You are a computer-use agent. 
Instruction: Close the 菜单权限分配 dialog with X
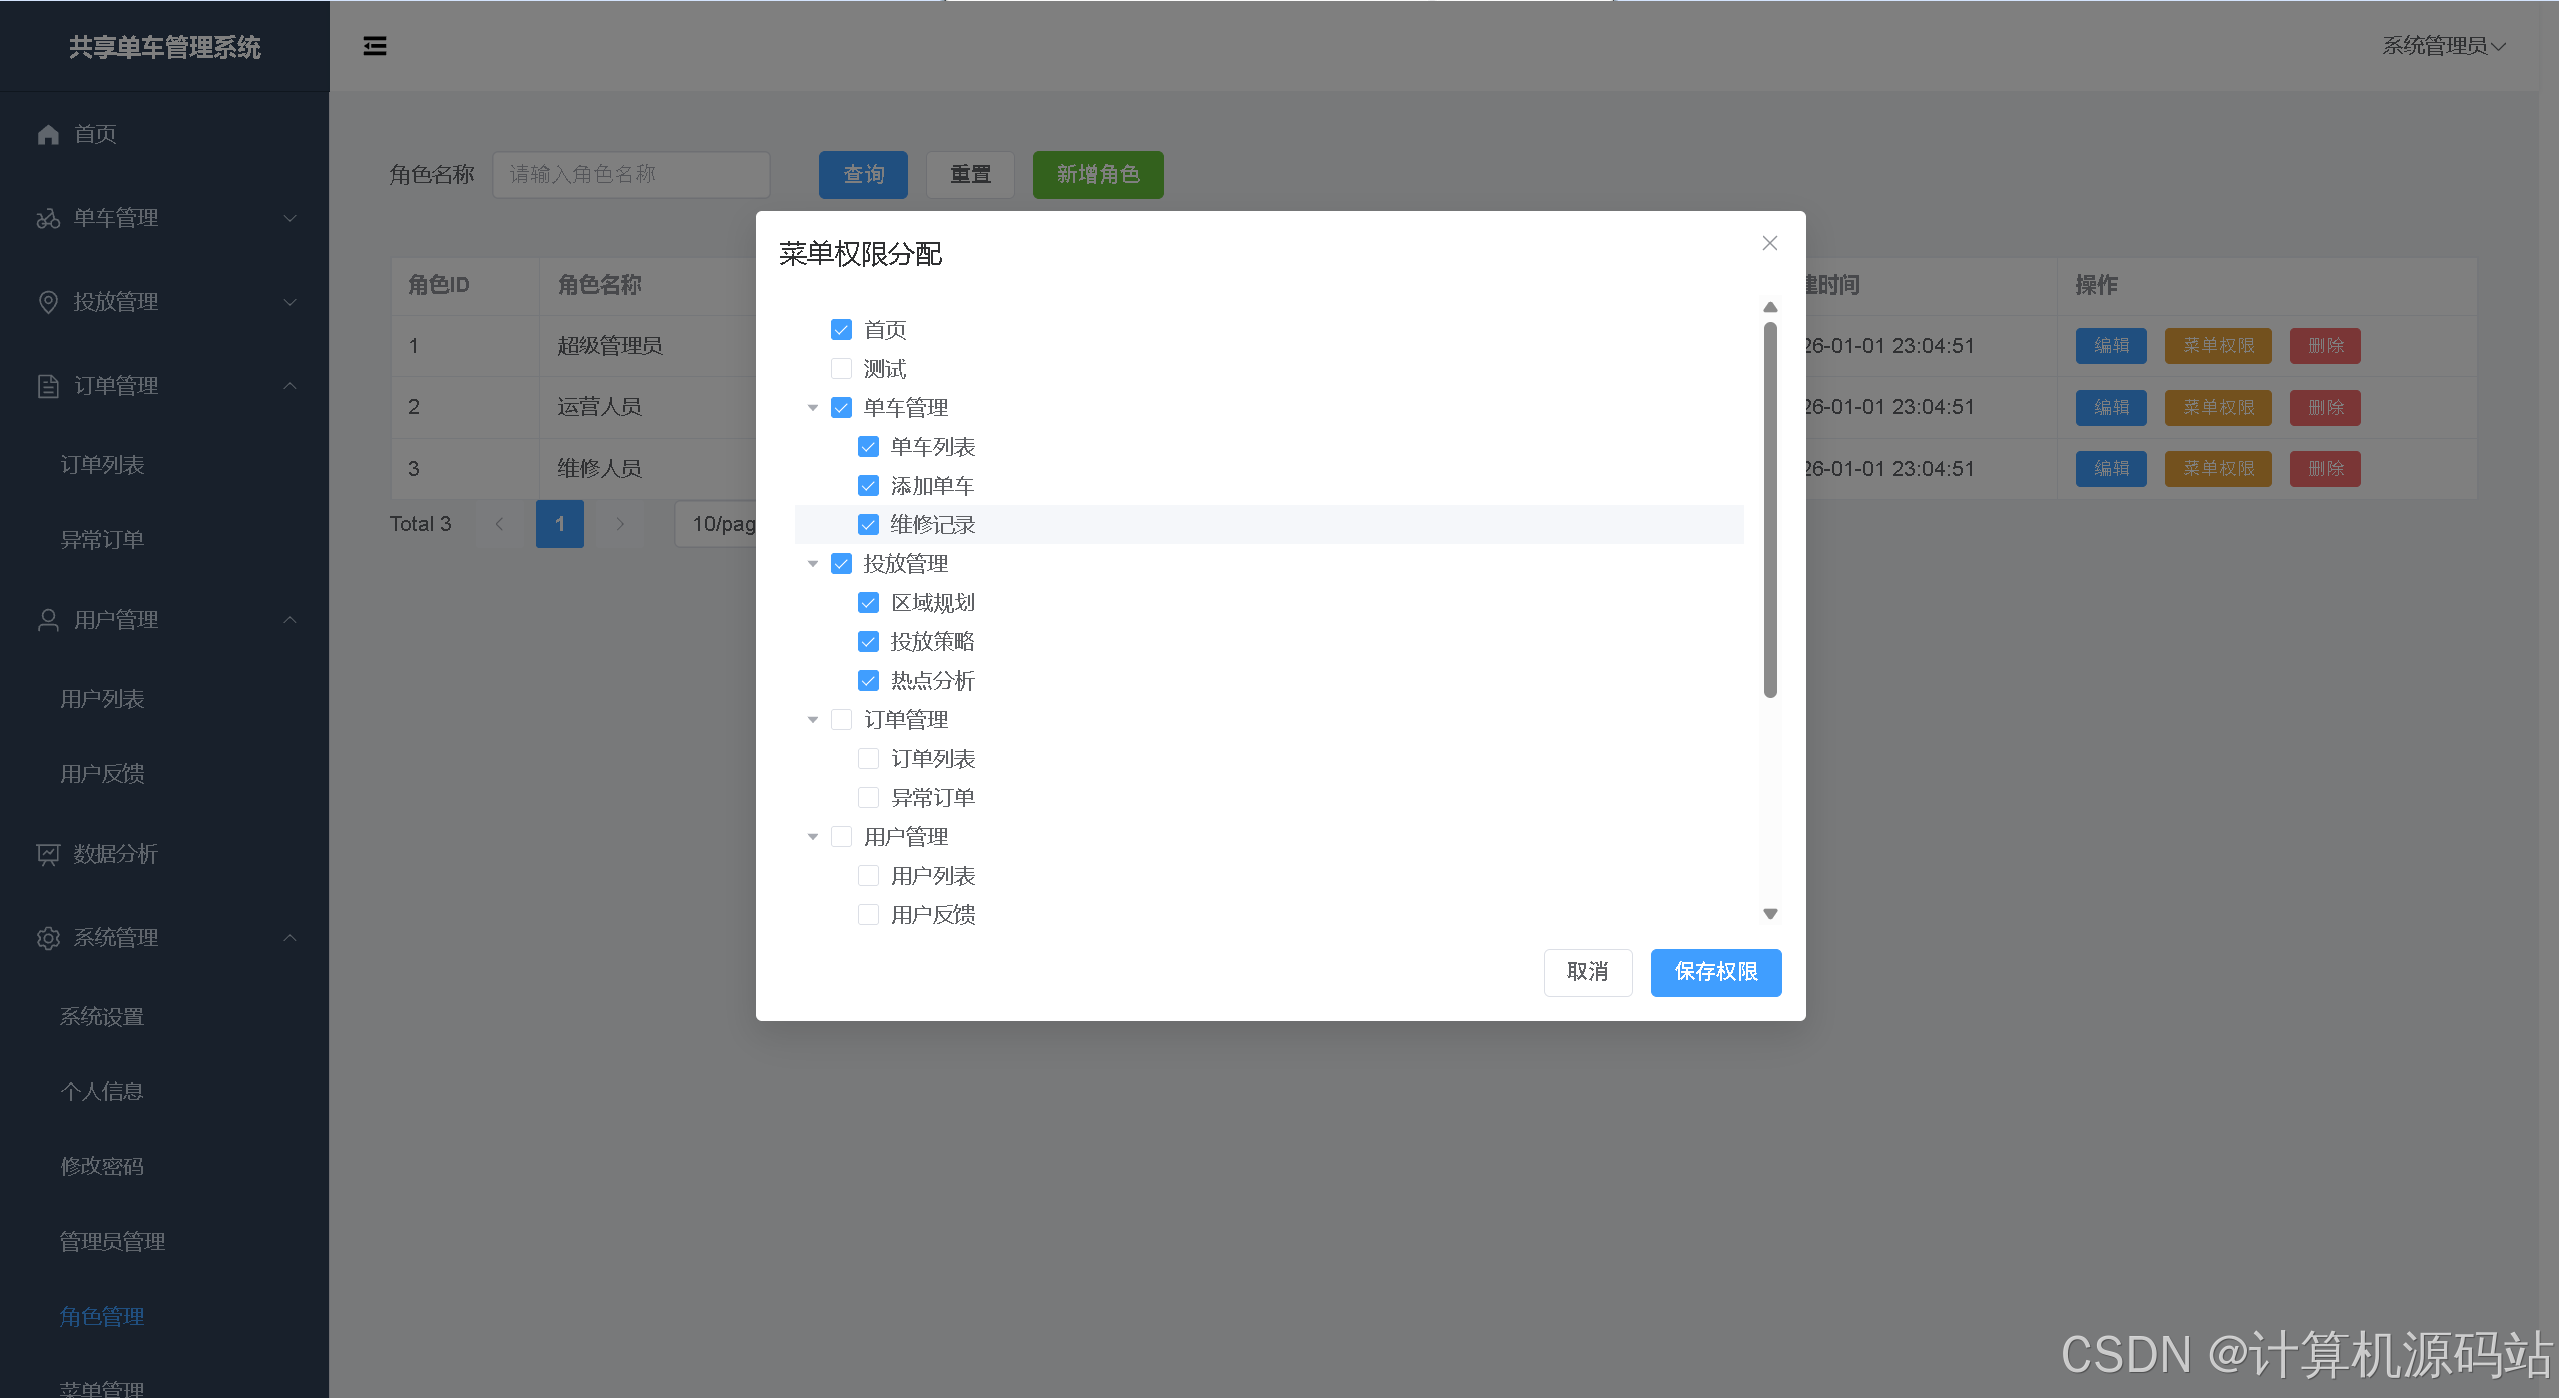pyautogui.click(x=1769, y=243)
